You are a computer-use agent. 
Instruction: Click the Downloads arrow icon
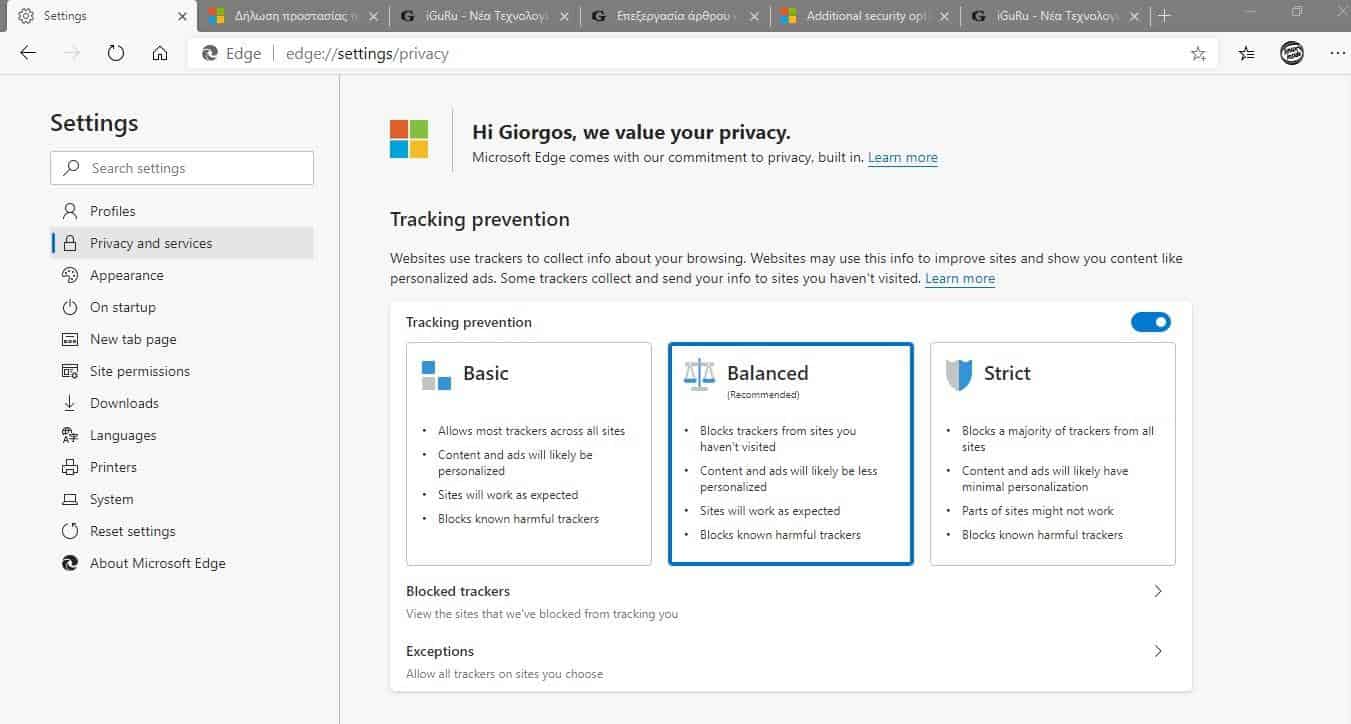click(70, 403)
